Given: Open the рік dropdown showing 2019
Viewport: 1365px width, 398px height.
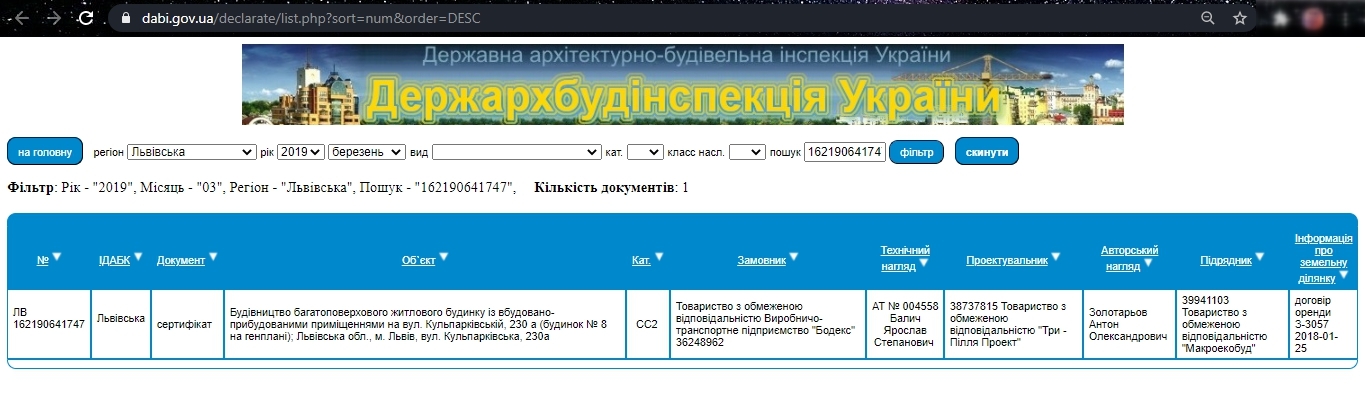Looking at the screenshot, I should click(301, 152).
